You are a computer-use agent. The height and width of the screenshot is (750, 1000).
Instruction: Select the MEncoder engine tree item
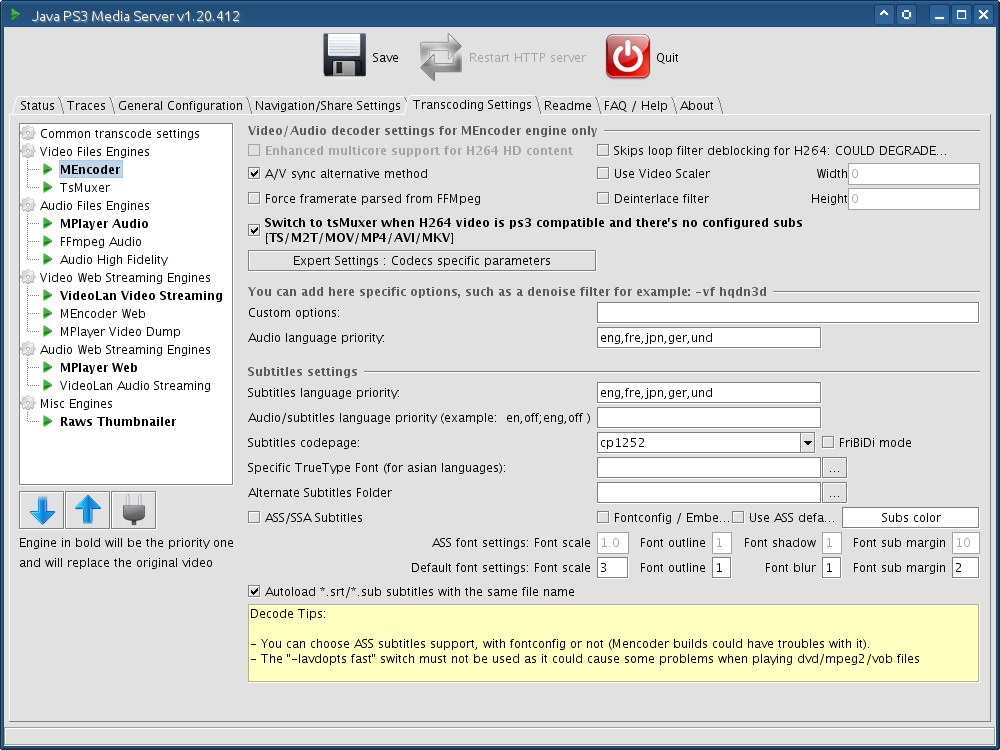[90, 170]
